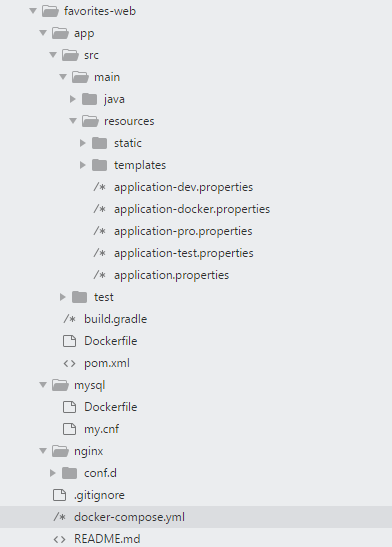Click the README.md code brackets icon
The width and height of the screenshot is (392, 547).
pyautogui.click(x=60, y=539)
